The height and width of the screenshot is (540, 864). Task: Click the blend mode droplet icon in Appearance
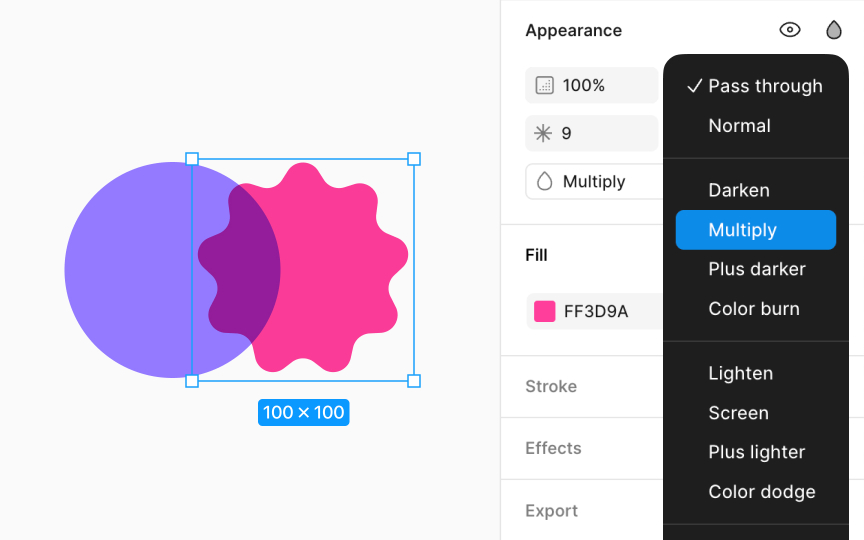(834, 30)
